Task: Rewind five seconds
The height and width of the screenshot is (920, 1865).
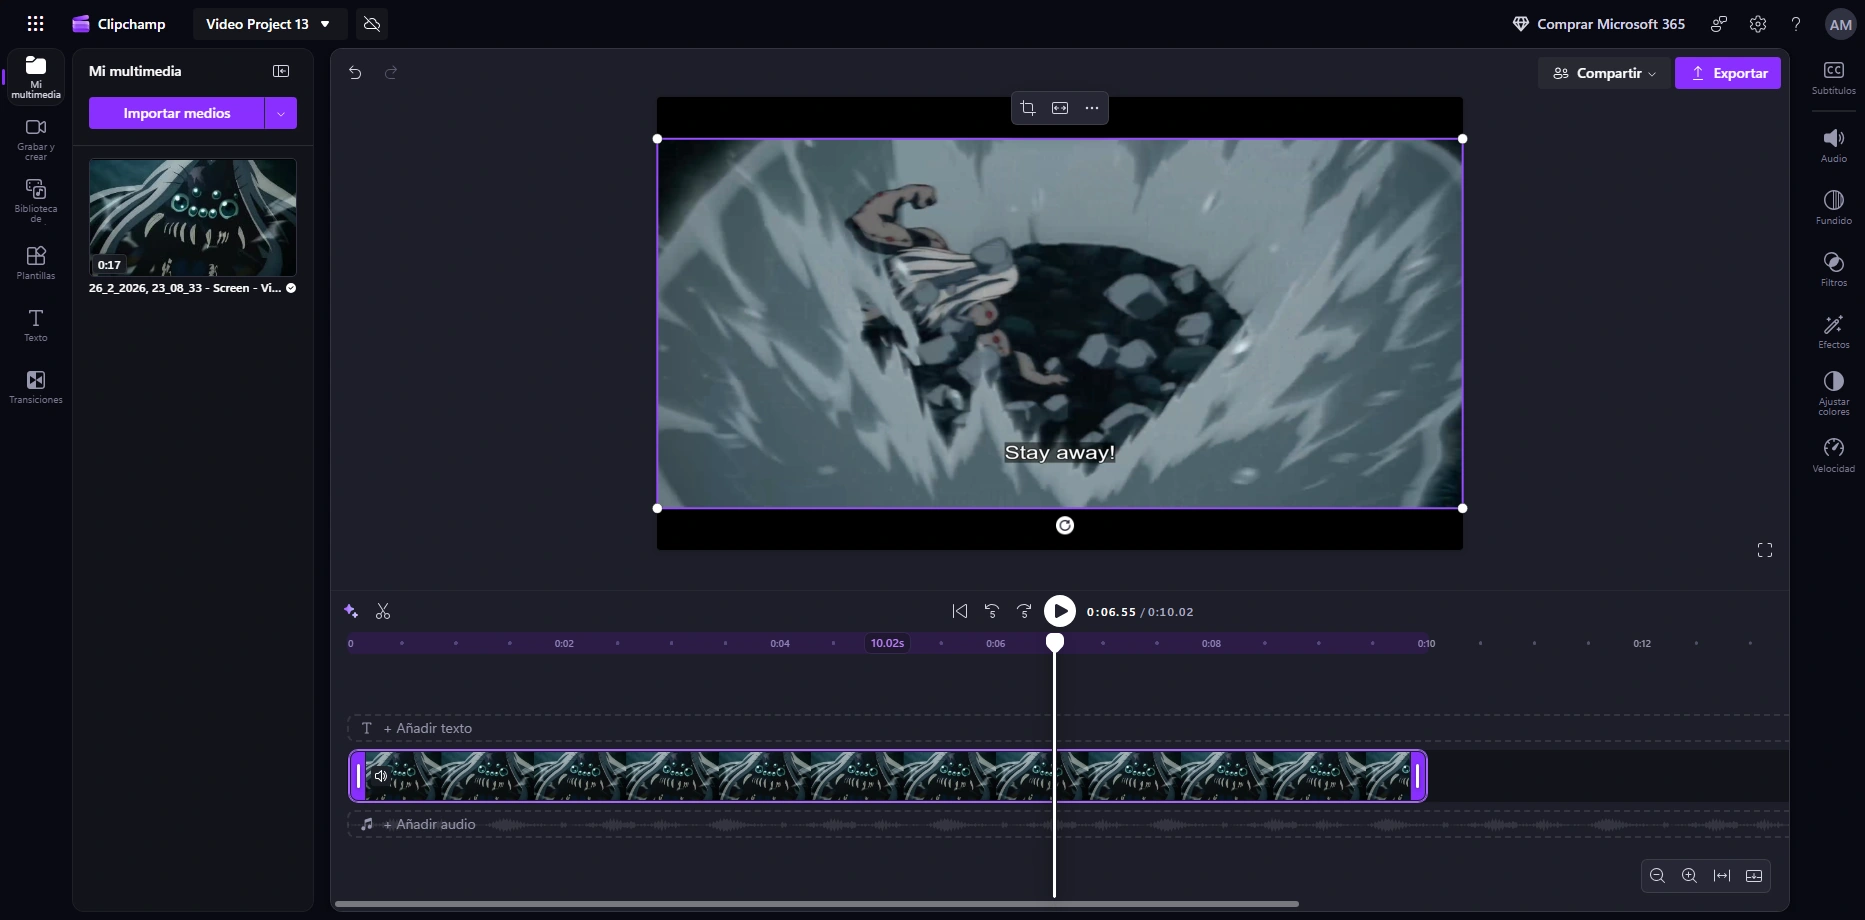Action: tap(992, 611)
